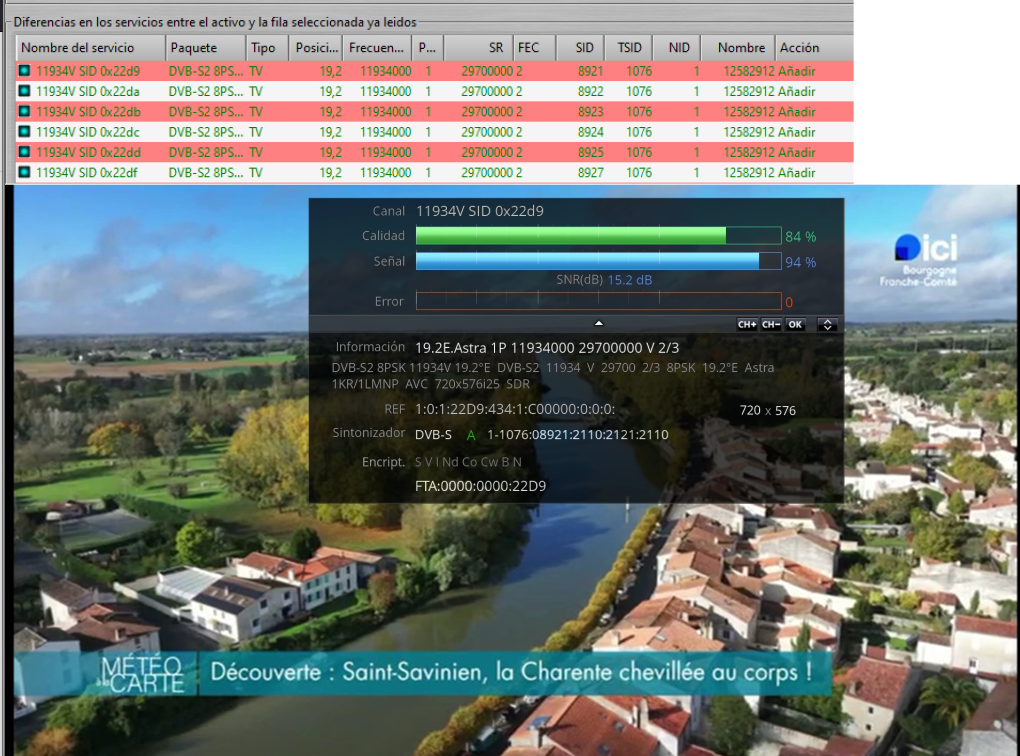Click the Calidad green quality bar
The image size is (1020, 756).
pyautogui.click(x=598, y=236)
